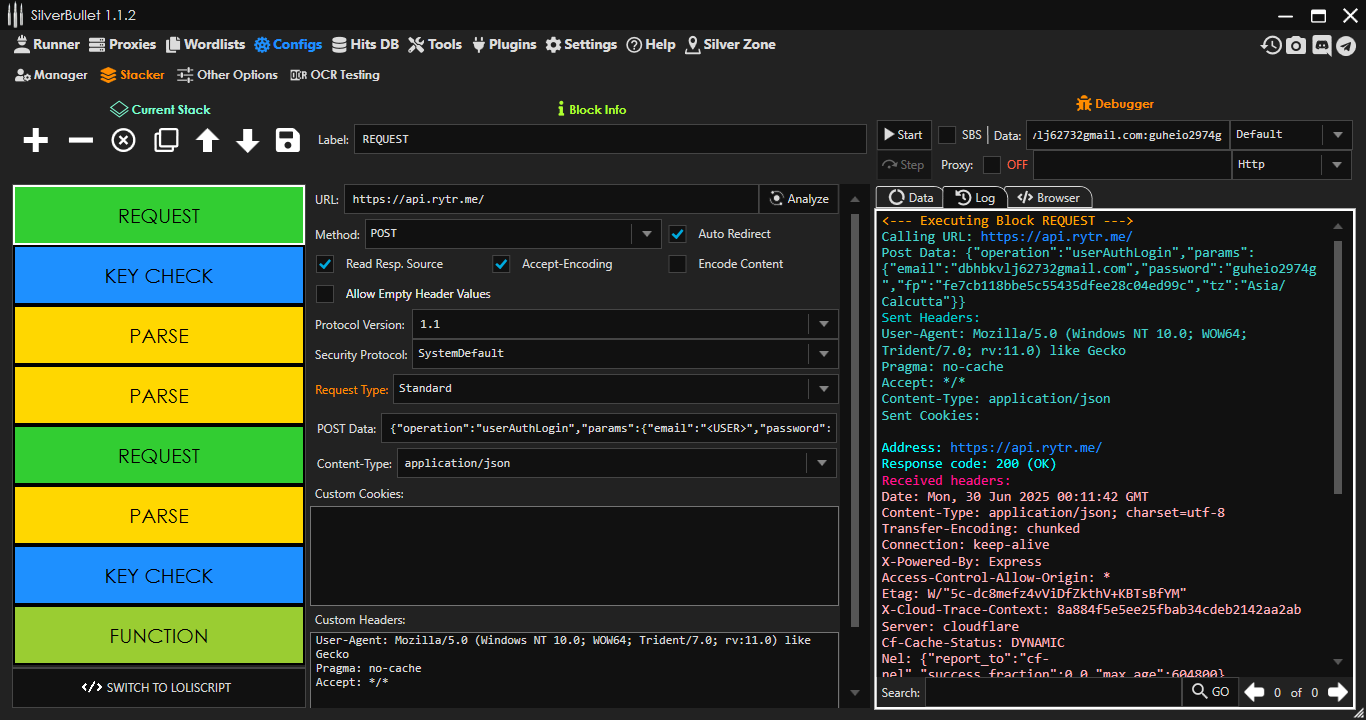Click the plus icon to add block
Image resolution: width=1366 pixels, height=720 pixels.
click(x=36, y=141)
